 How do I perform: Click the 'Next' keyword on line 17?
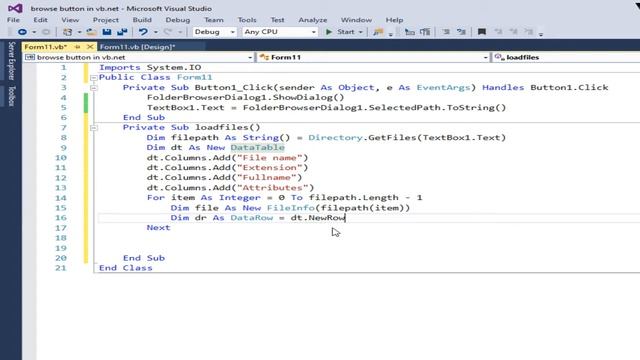click(x=158, y=228)
